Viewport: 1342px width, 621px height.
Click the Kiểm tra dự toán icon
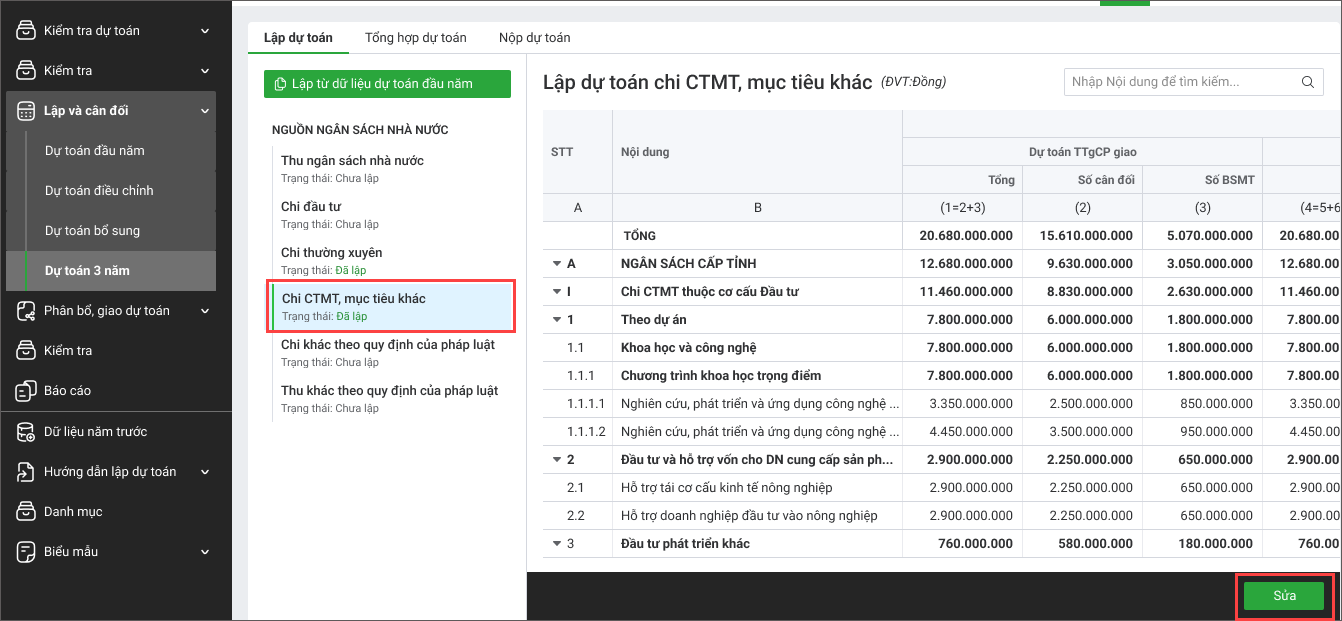[x=26, y=31]
